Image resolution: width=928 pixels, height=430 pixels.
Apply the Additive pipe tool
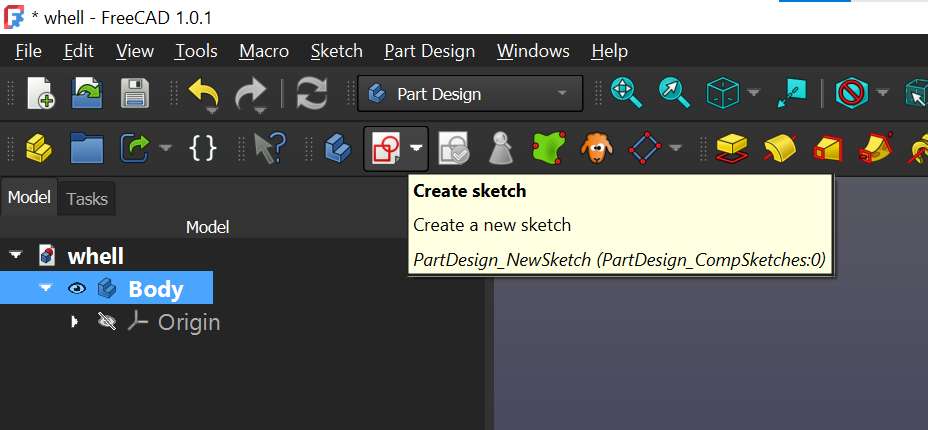pos(875,148)
